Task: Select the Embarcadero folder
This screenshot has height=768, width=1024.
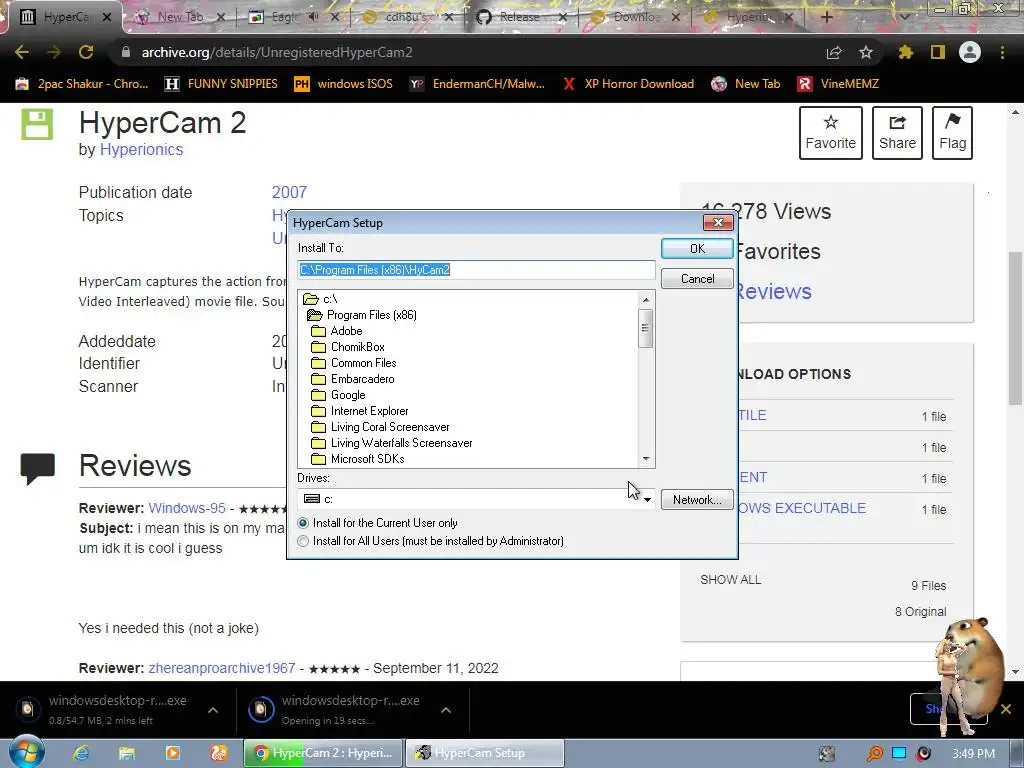Action: [x=353, y=379]
